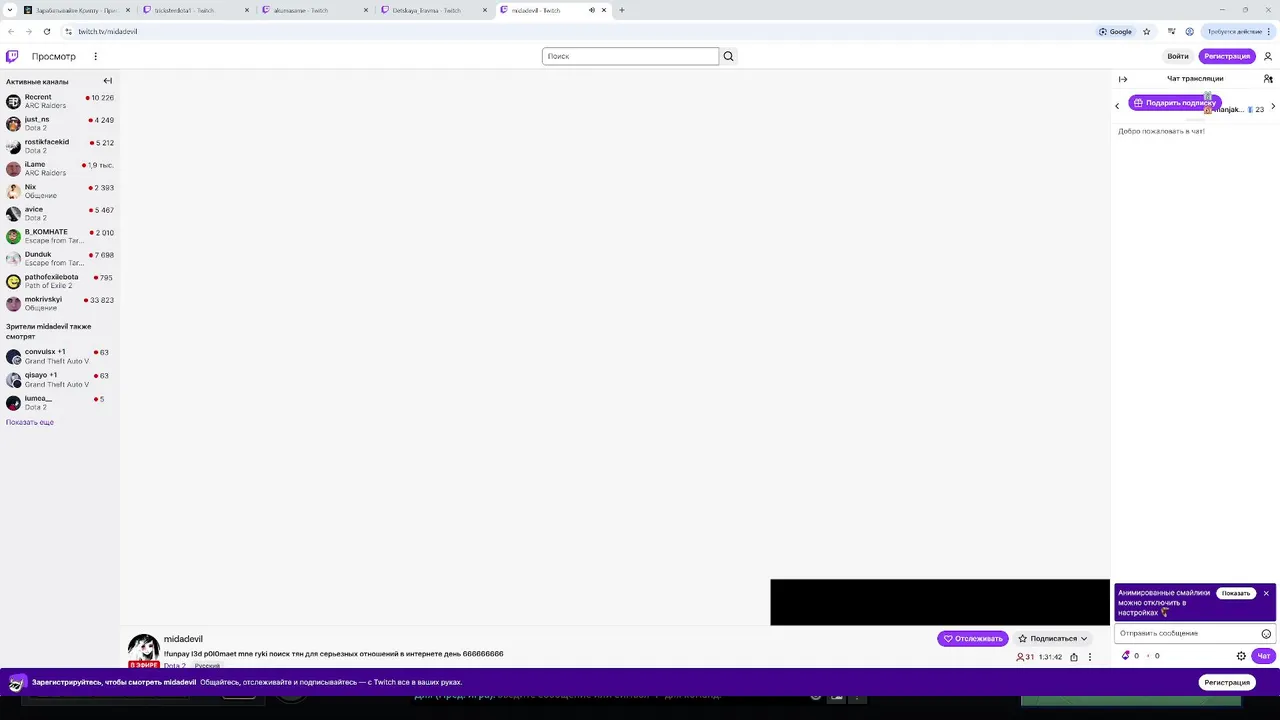Collapse the chat panel arrow
The height and width of the screenshot is (720, 1280).
tap(1123, 79)
